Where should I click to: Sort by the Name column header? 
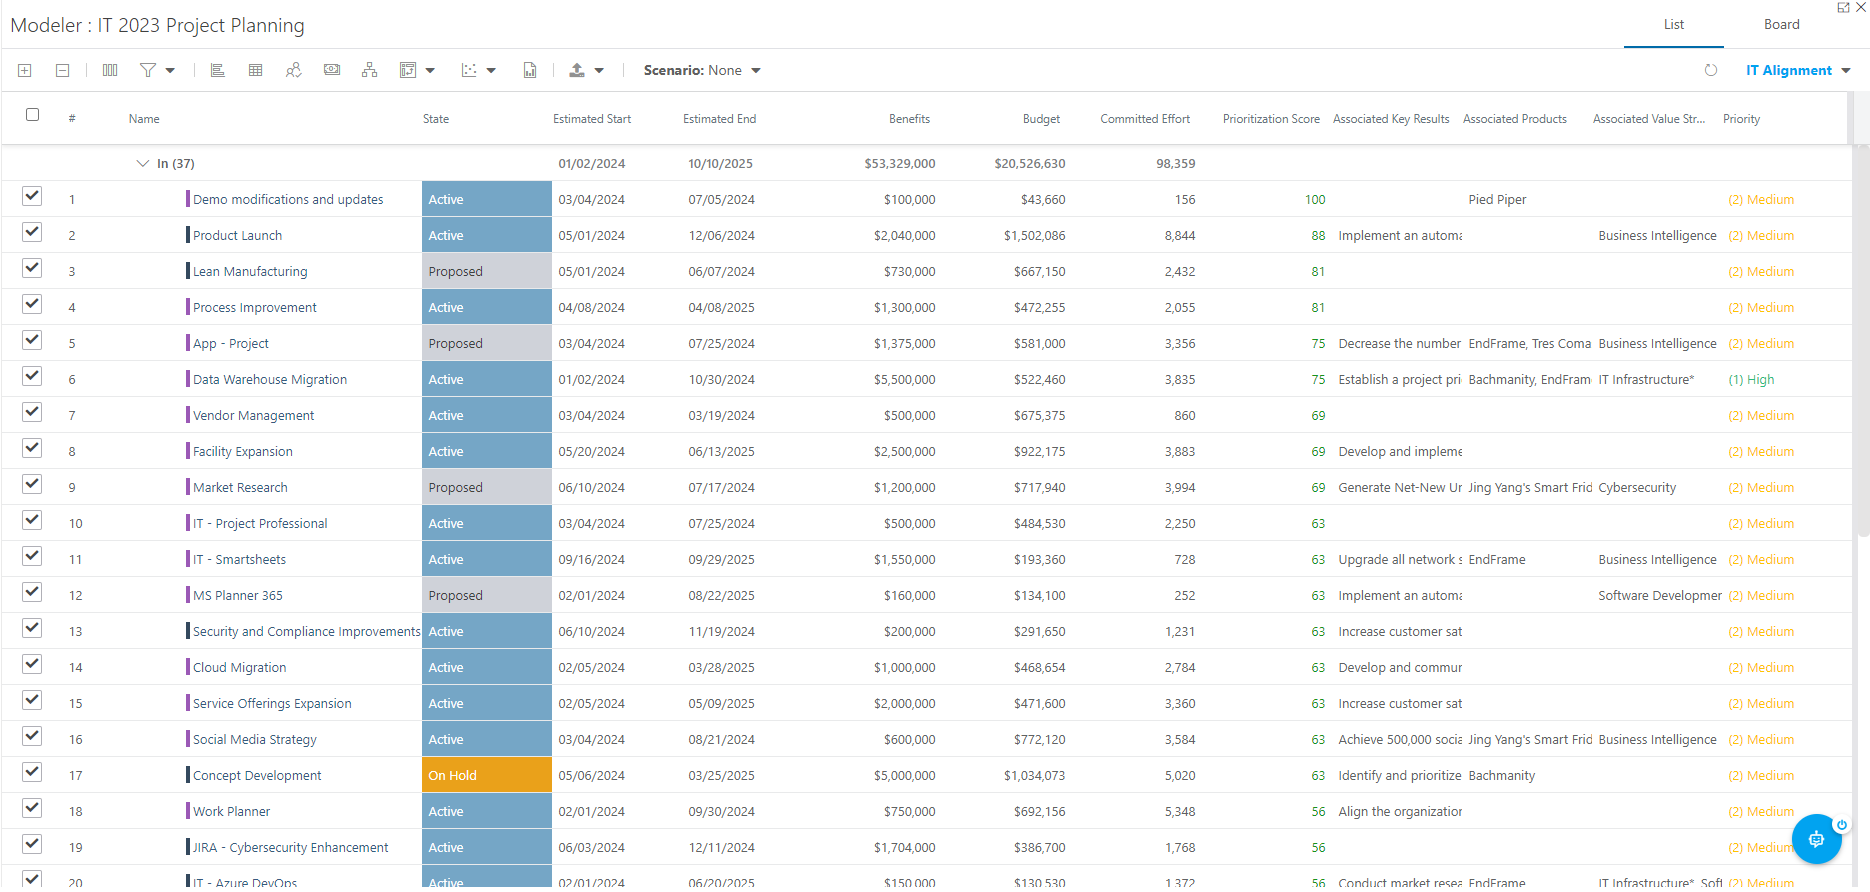tap(144, 119)
